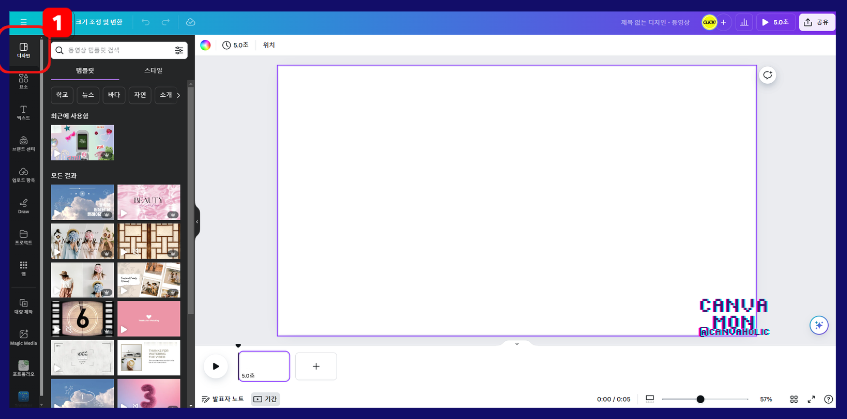Open the background color picker
This screenshot has height=419, width=847.
pos(205,45)
